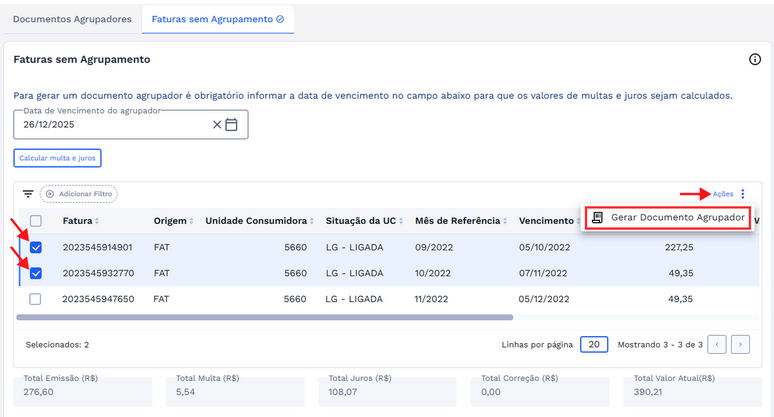This screenshot has height=417, width=774.
Task: Go to previous page arrow
Action: [717, 344]
